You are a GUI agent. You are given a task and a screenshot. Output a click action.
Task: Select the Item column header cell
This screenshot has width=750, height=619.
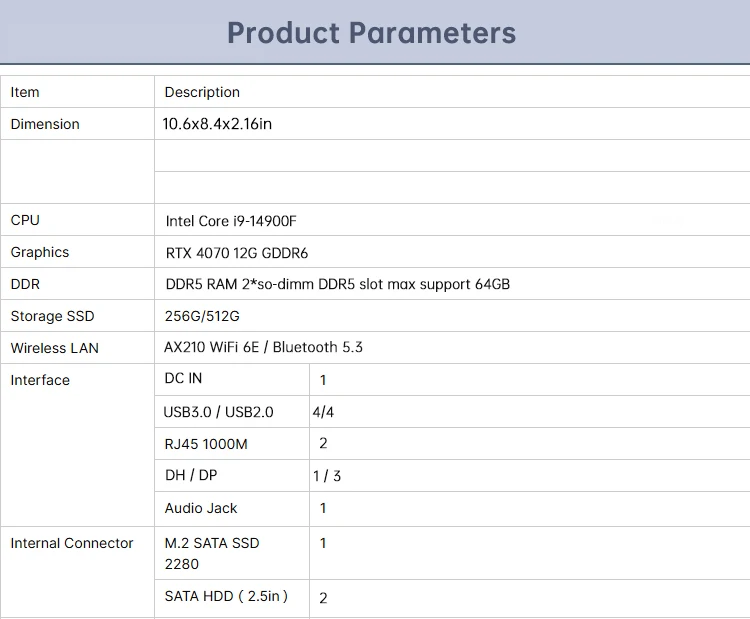pyautogui.click(x=77, y=92)
